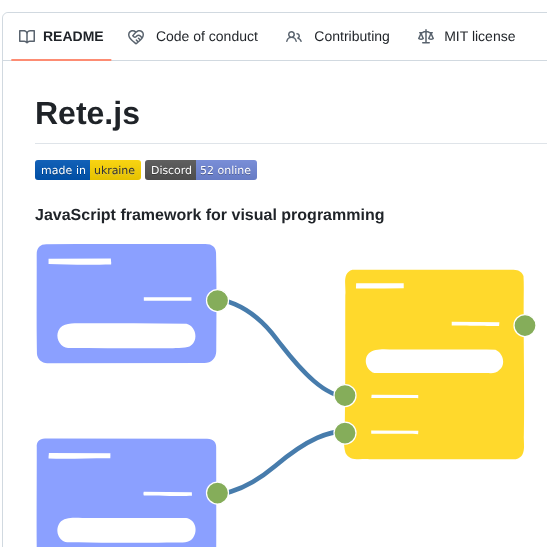
Task: View the MIT license tab
Action: [x=466, y=37]
